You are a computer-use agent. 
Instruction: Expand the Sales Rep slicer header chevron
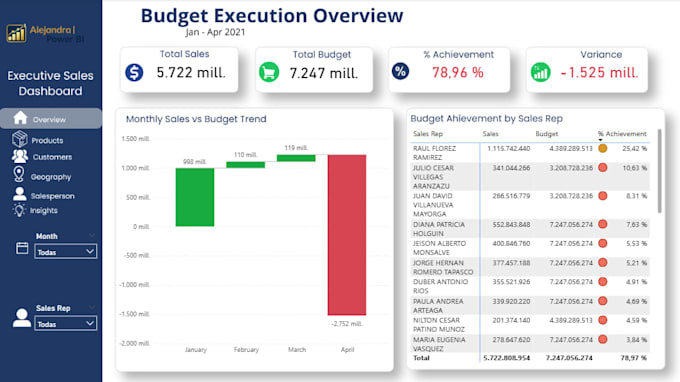[92, 307]
